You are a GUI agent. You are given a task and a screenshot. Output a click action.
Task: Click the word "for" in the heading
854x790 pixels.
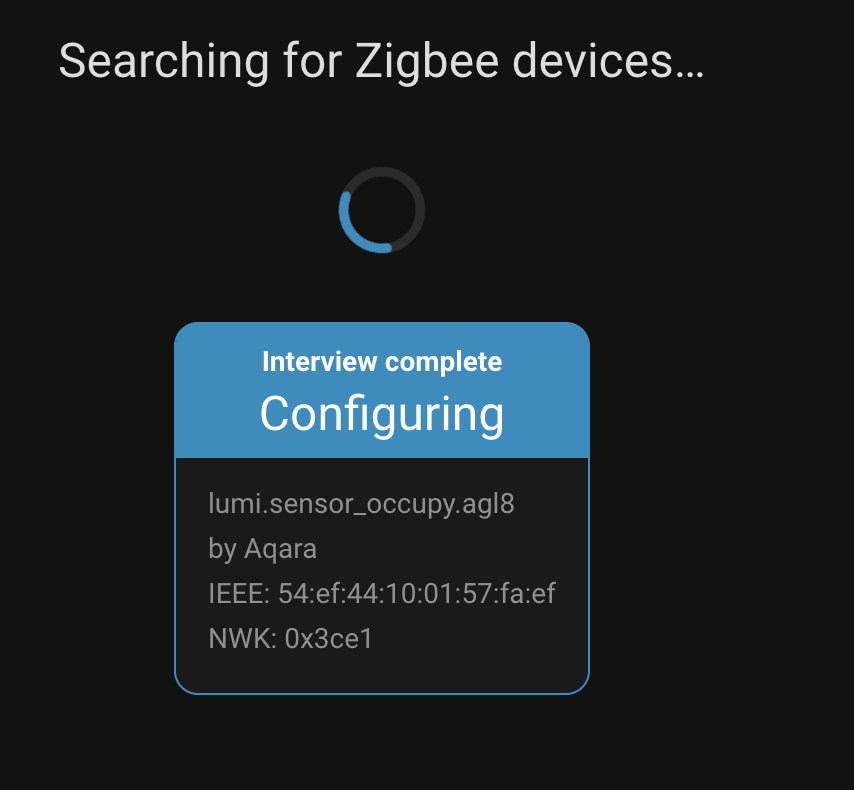(x=310, y=62)
